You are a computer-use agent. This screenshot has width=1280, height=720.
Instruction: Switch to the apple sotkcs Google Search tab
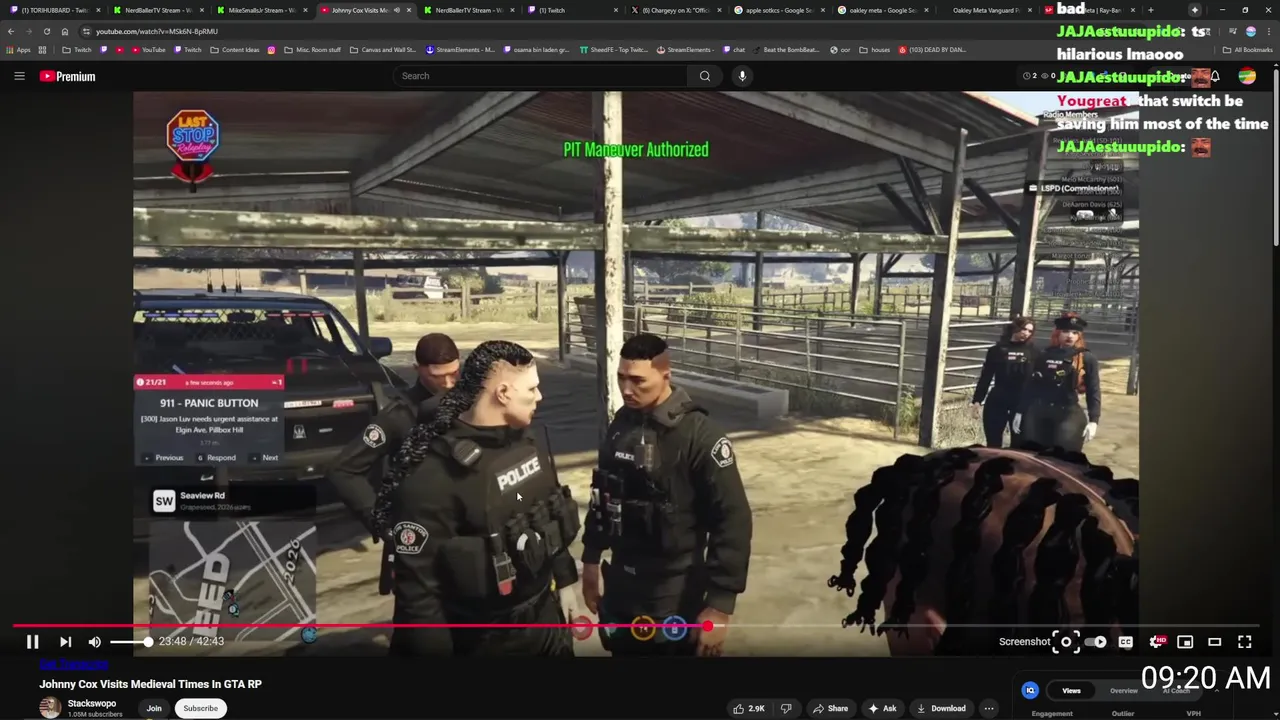click(780, 10)
